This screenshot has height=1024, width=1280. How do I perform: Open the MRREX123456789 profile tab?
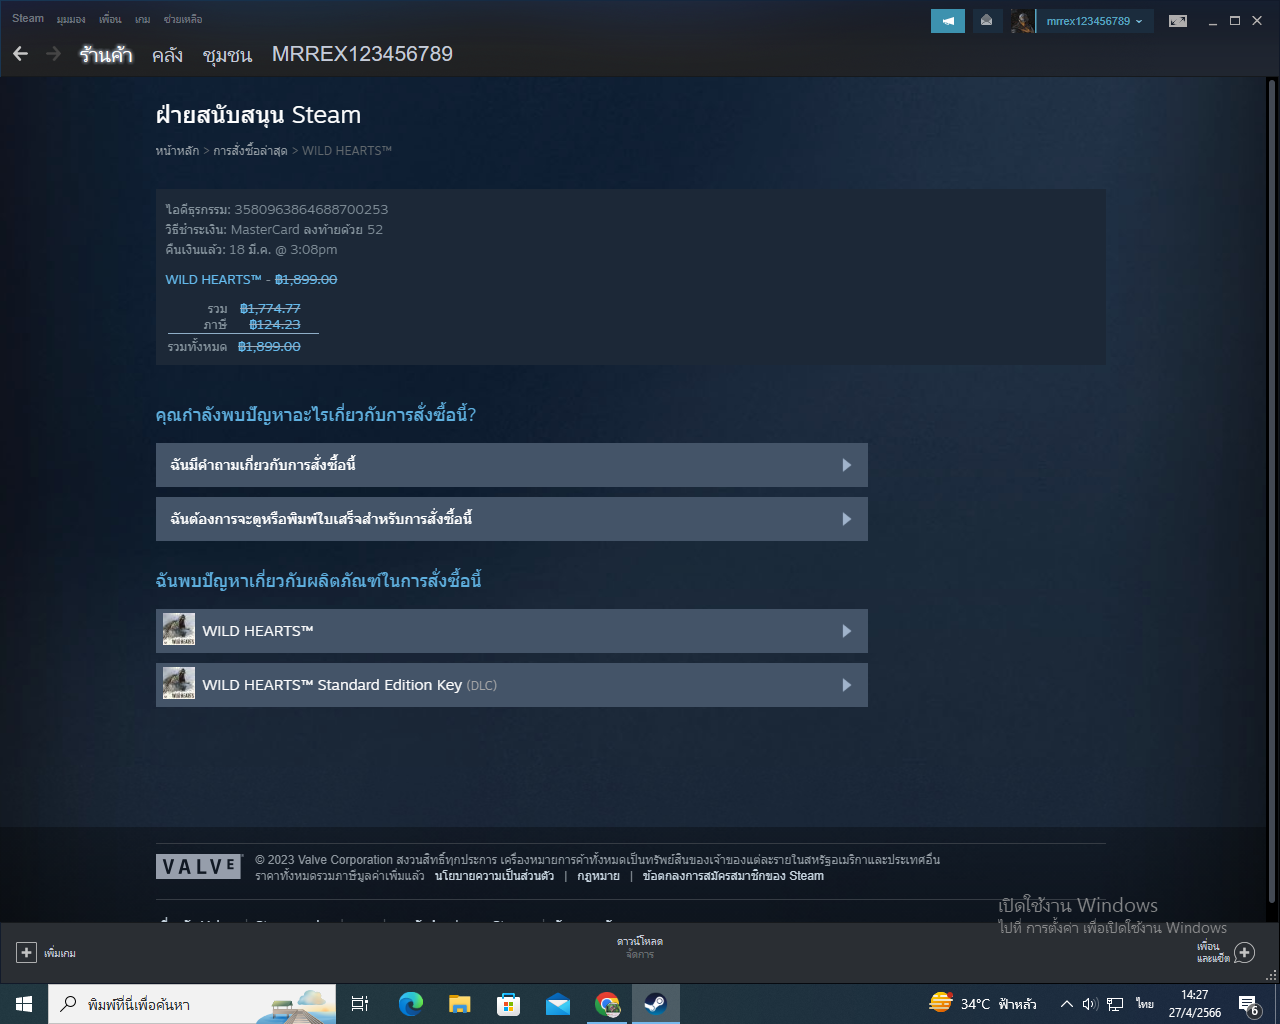pos(362,54)
